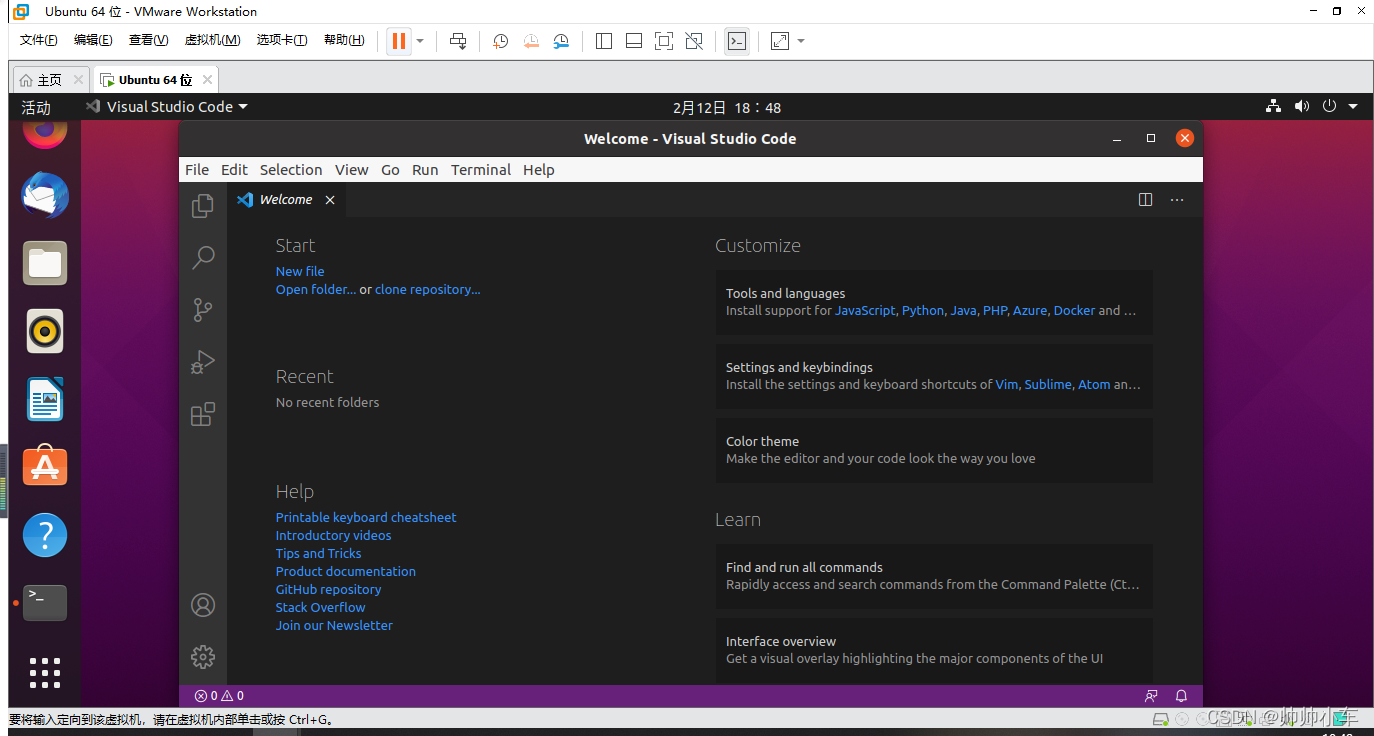Launch Thunderbird mail from the dock
1374x736 pixels.
tap(45, 196)
